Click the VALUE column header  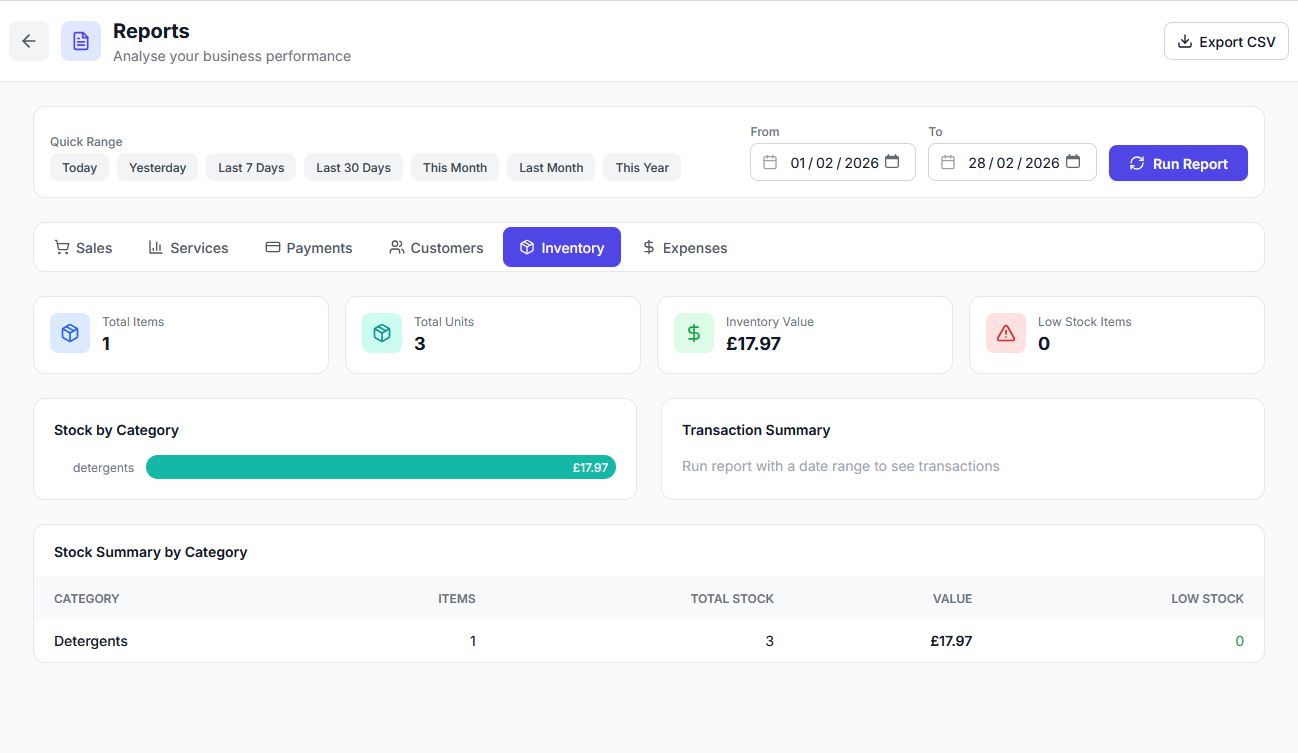coord(952,598)
